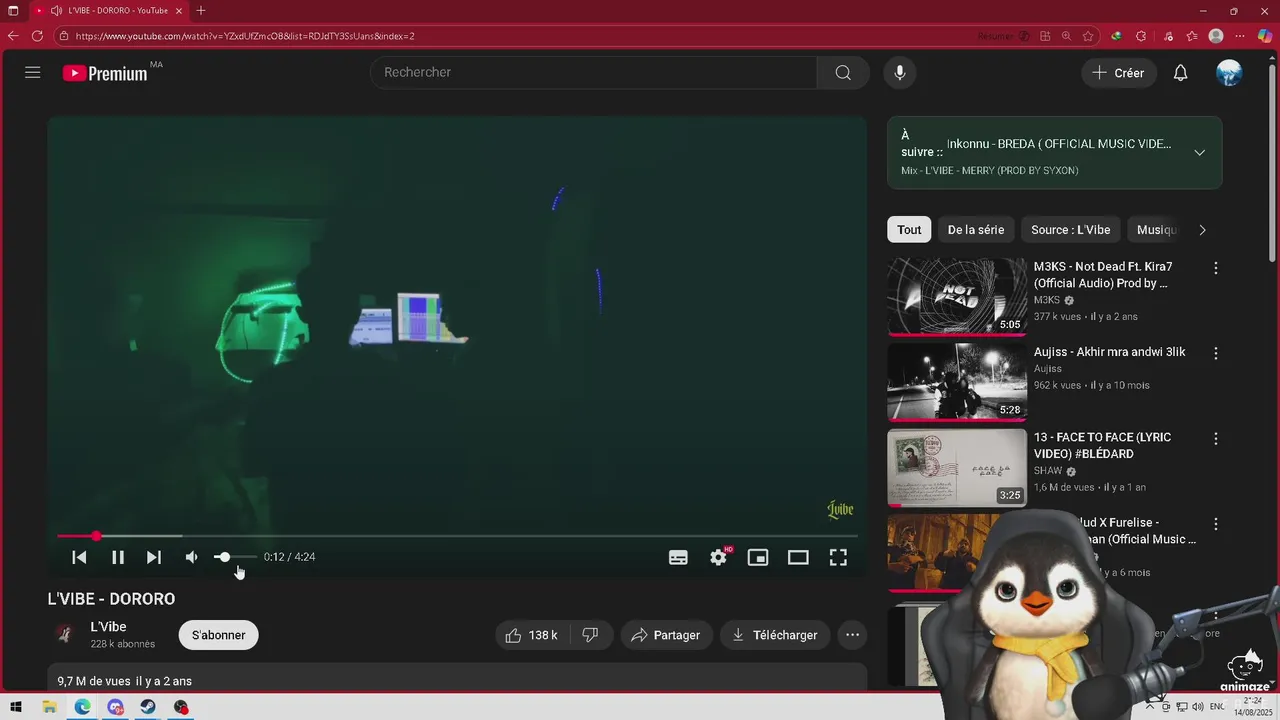Open File Explorer from taskbar
The image size is (1280, 720).
pyautogui.click(x=49, y=707)
